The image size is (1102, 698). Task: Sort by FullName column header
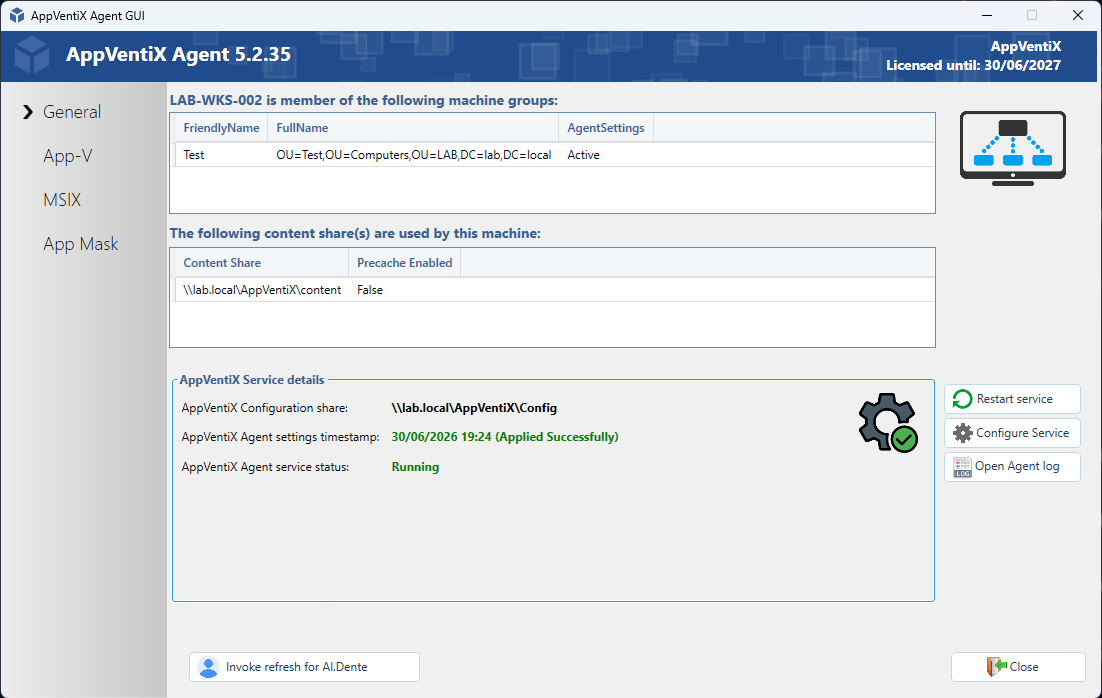coord(413,128)
